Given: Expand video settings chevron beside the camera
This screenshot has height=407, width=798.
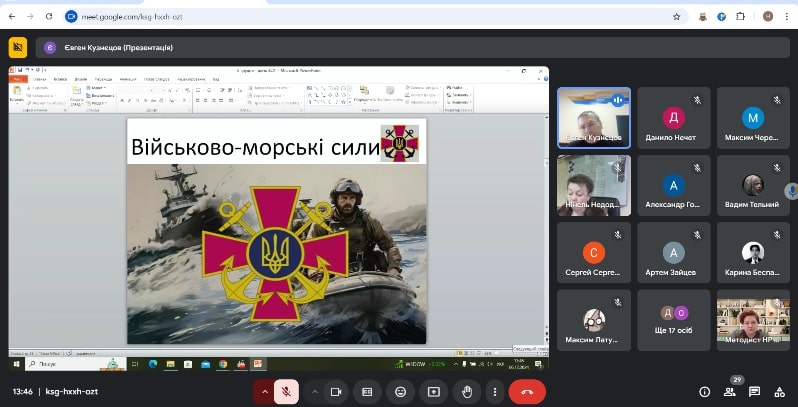Looking at the screenshot, I should click(x=315, y=392).
